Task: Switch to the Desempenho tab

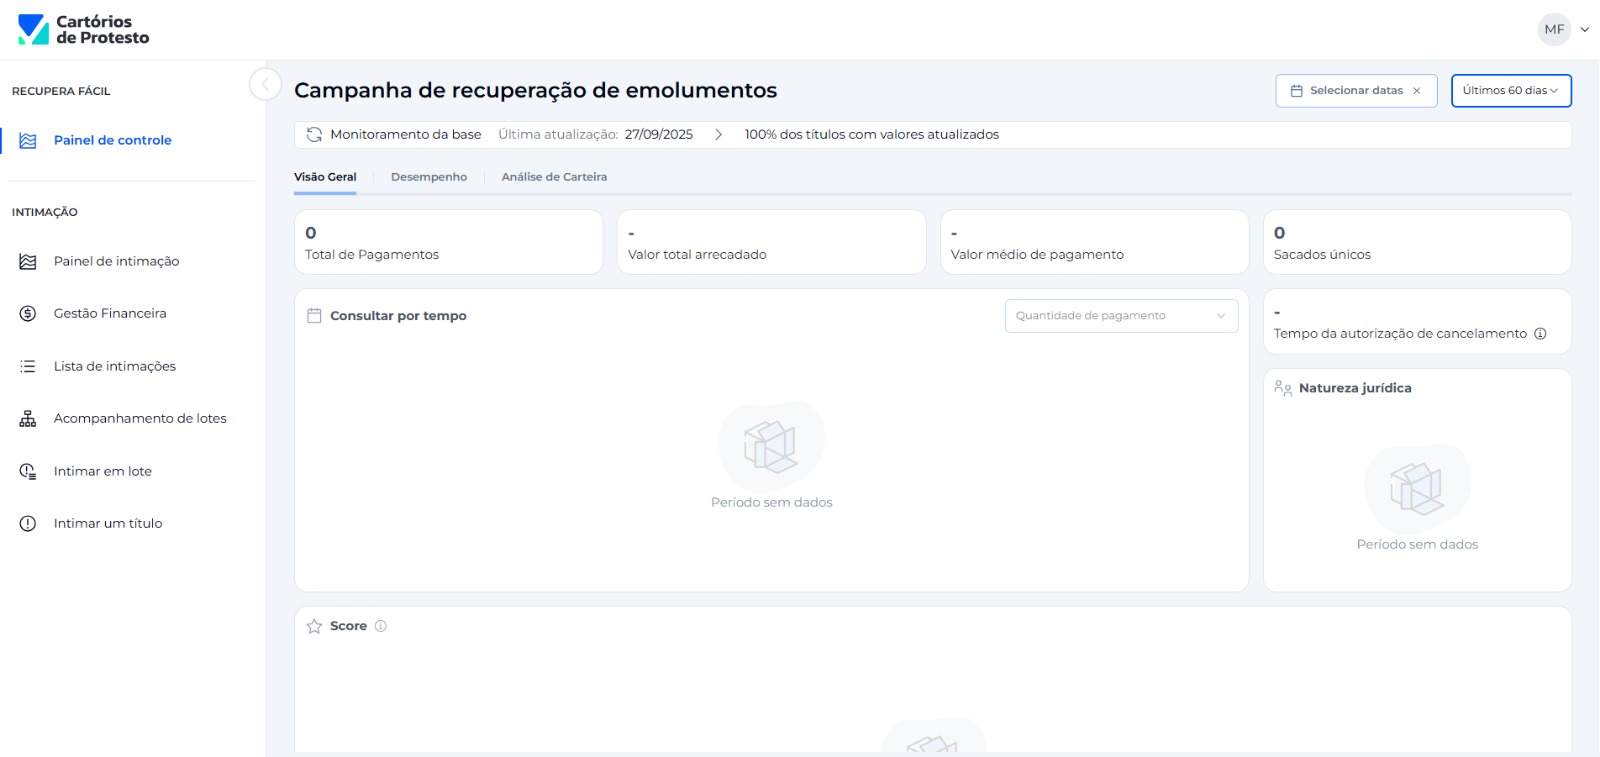Action: (x=429, y=177)
